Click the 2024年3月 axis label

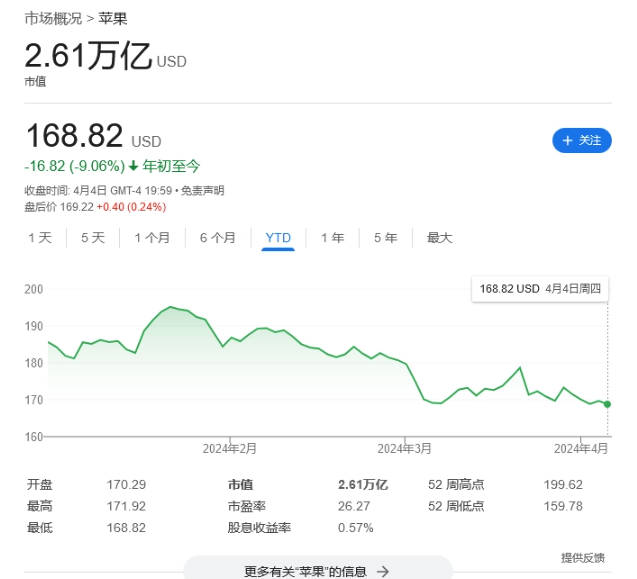(x=404, y=449)
